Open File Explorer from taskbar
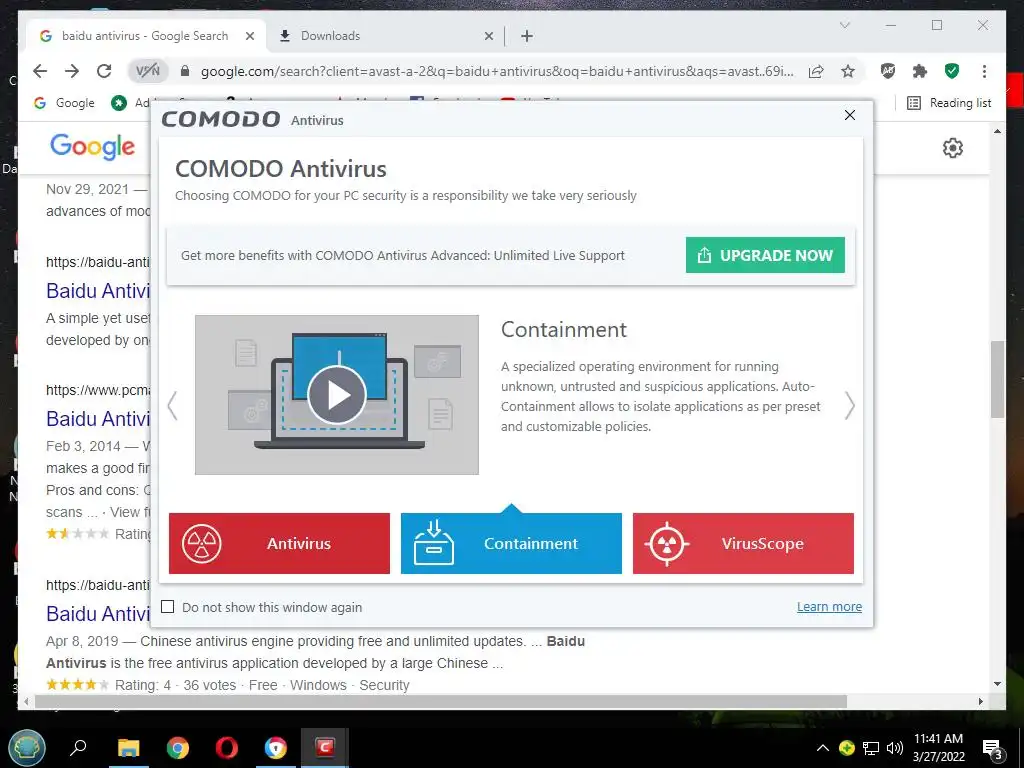The height and width of the screenshot is (768, 1024). coord(128,747)
